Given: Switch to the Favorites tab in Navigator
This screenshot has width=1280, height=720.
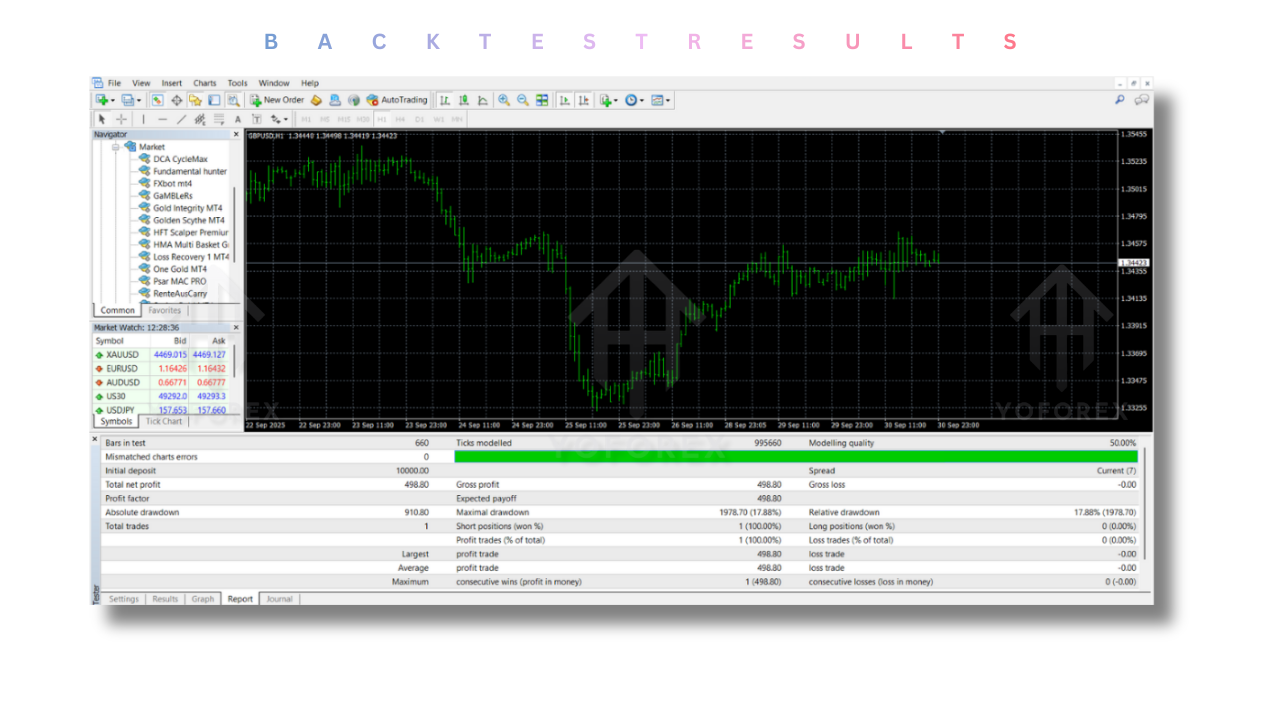Looking at the screenshot, I should coord(165,310).
